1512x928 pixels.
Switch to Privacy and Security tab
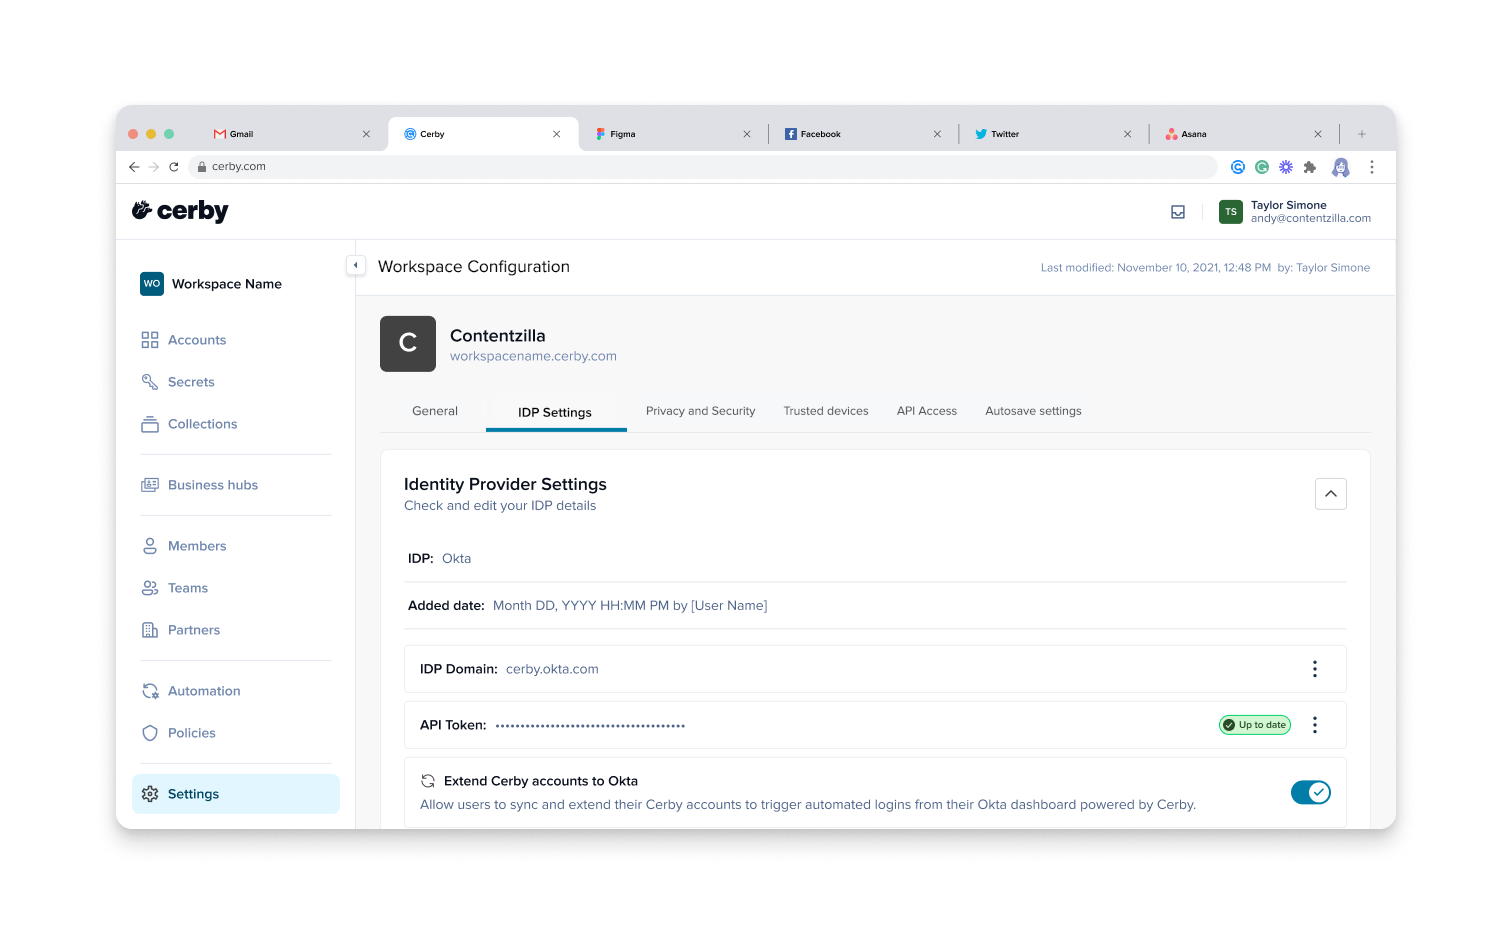(x=700, y=411)
